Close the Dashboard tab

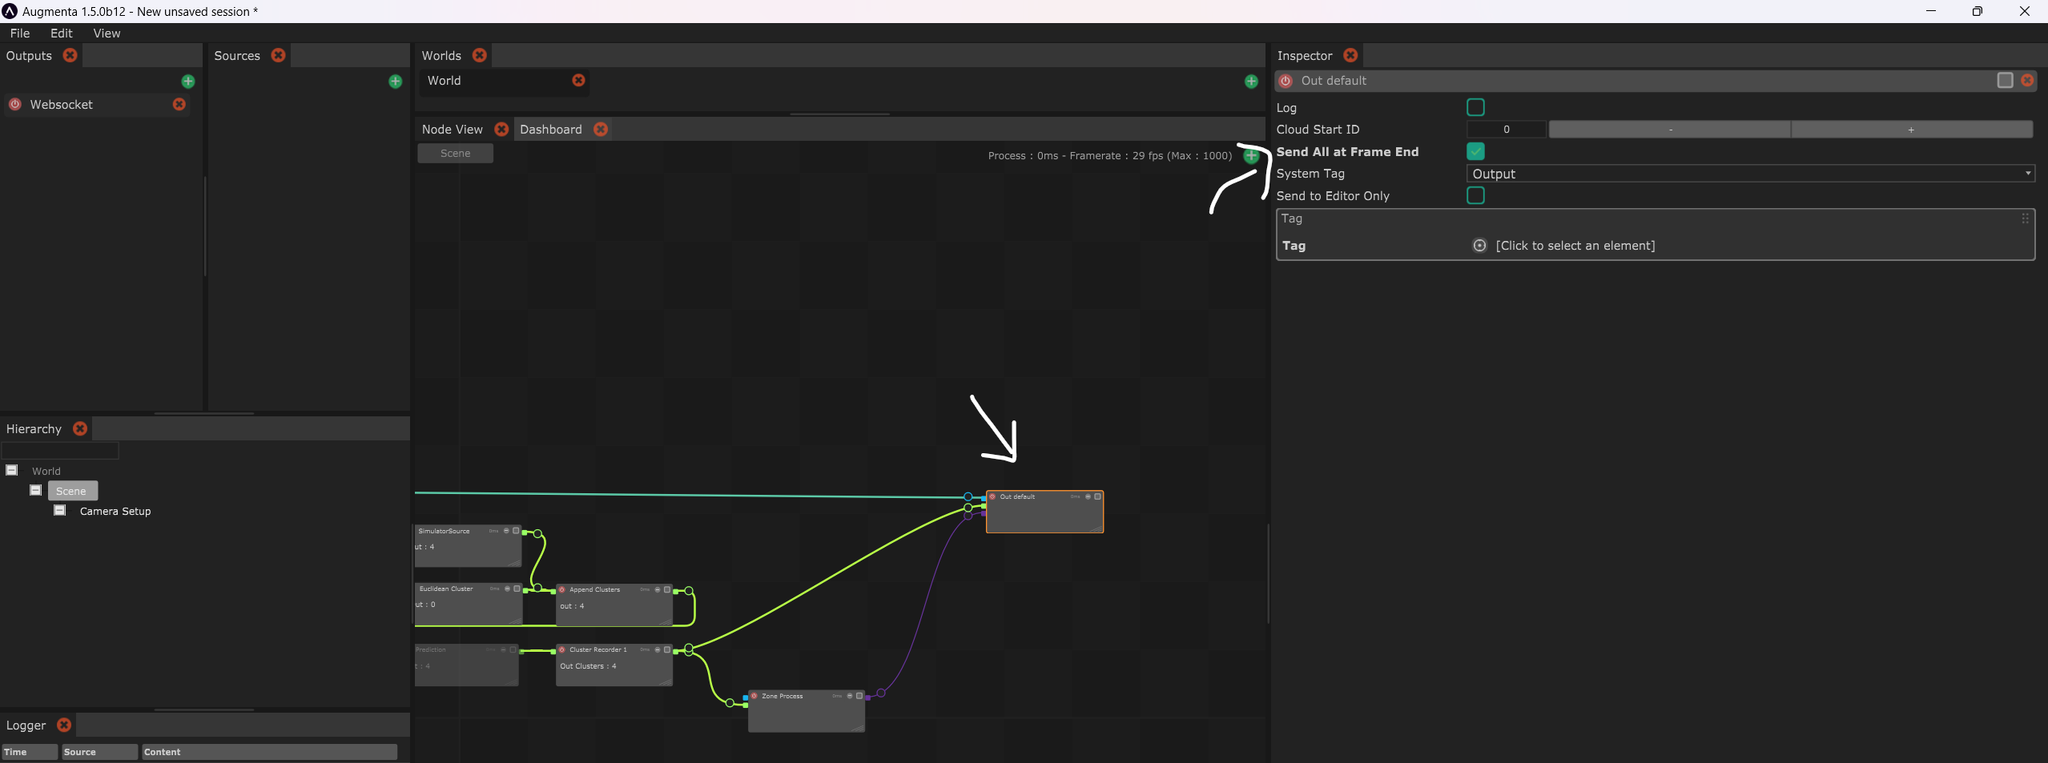click(x=600, y=129)
